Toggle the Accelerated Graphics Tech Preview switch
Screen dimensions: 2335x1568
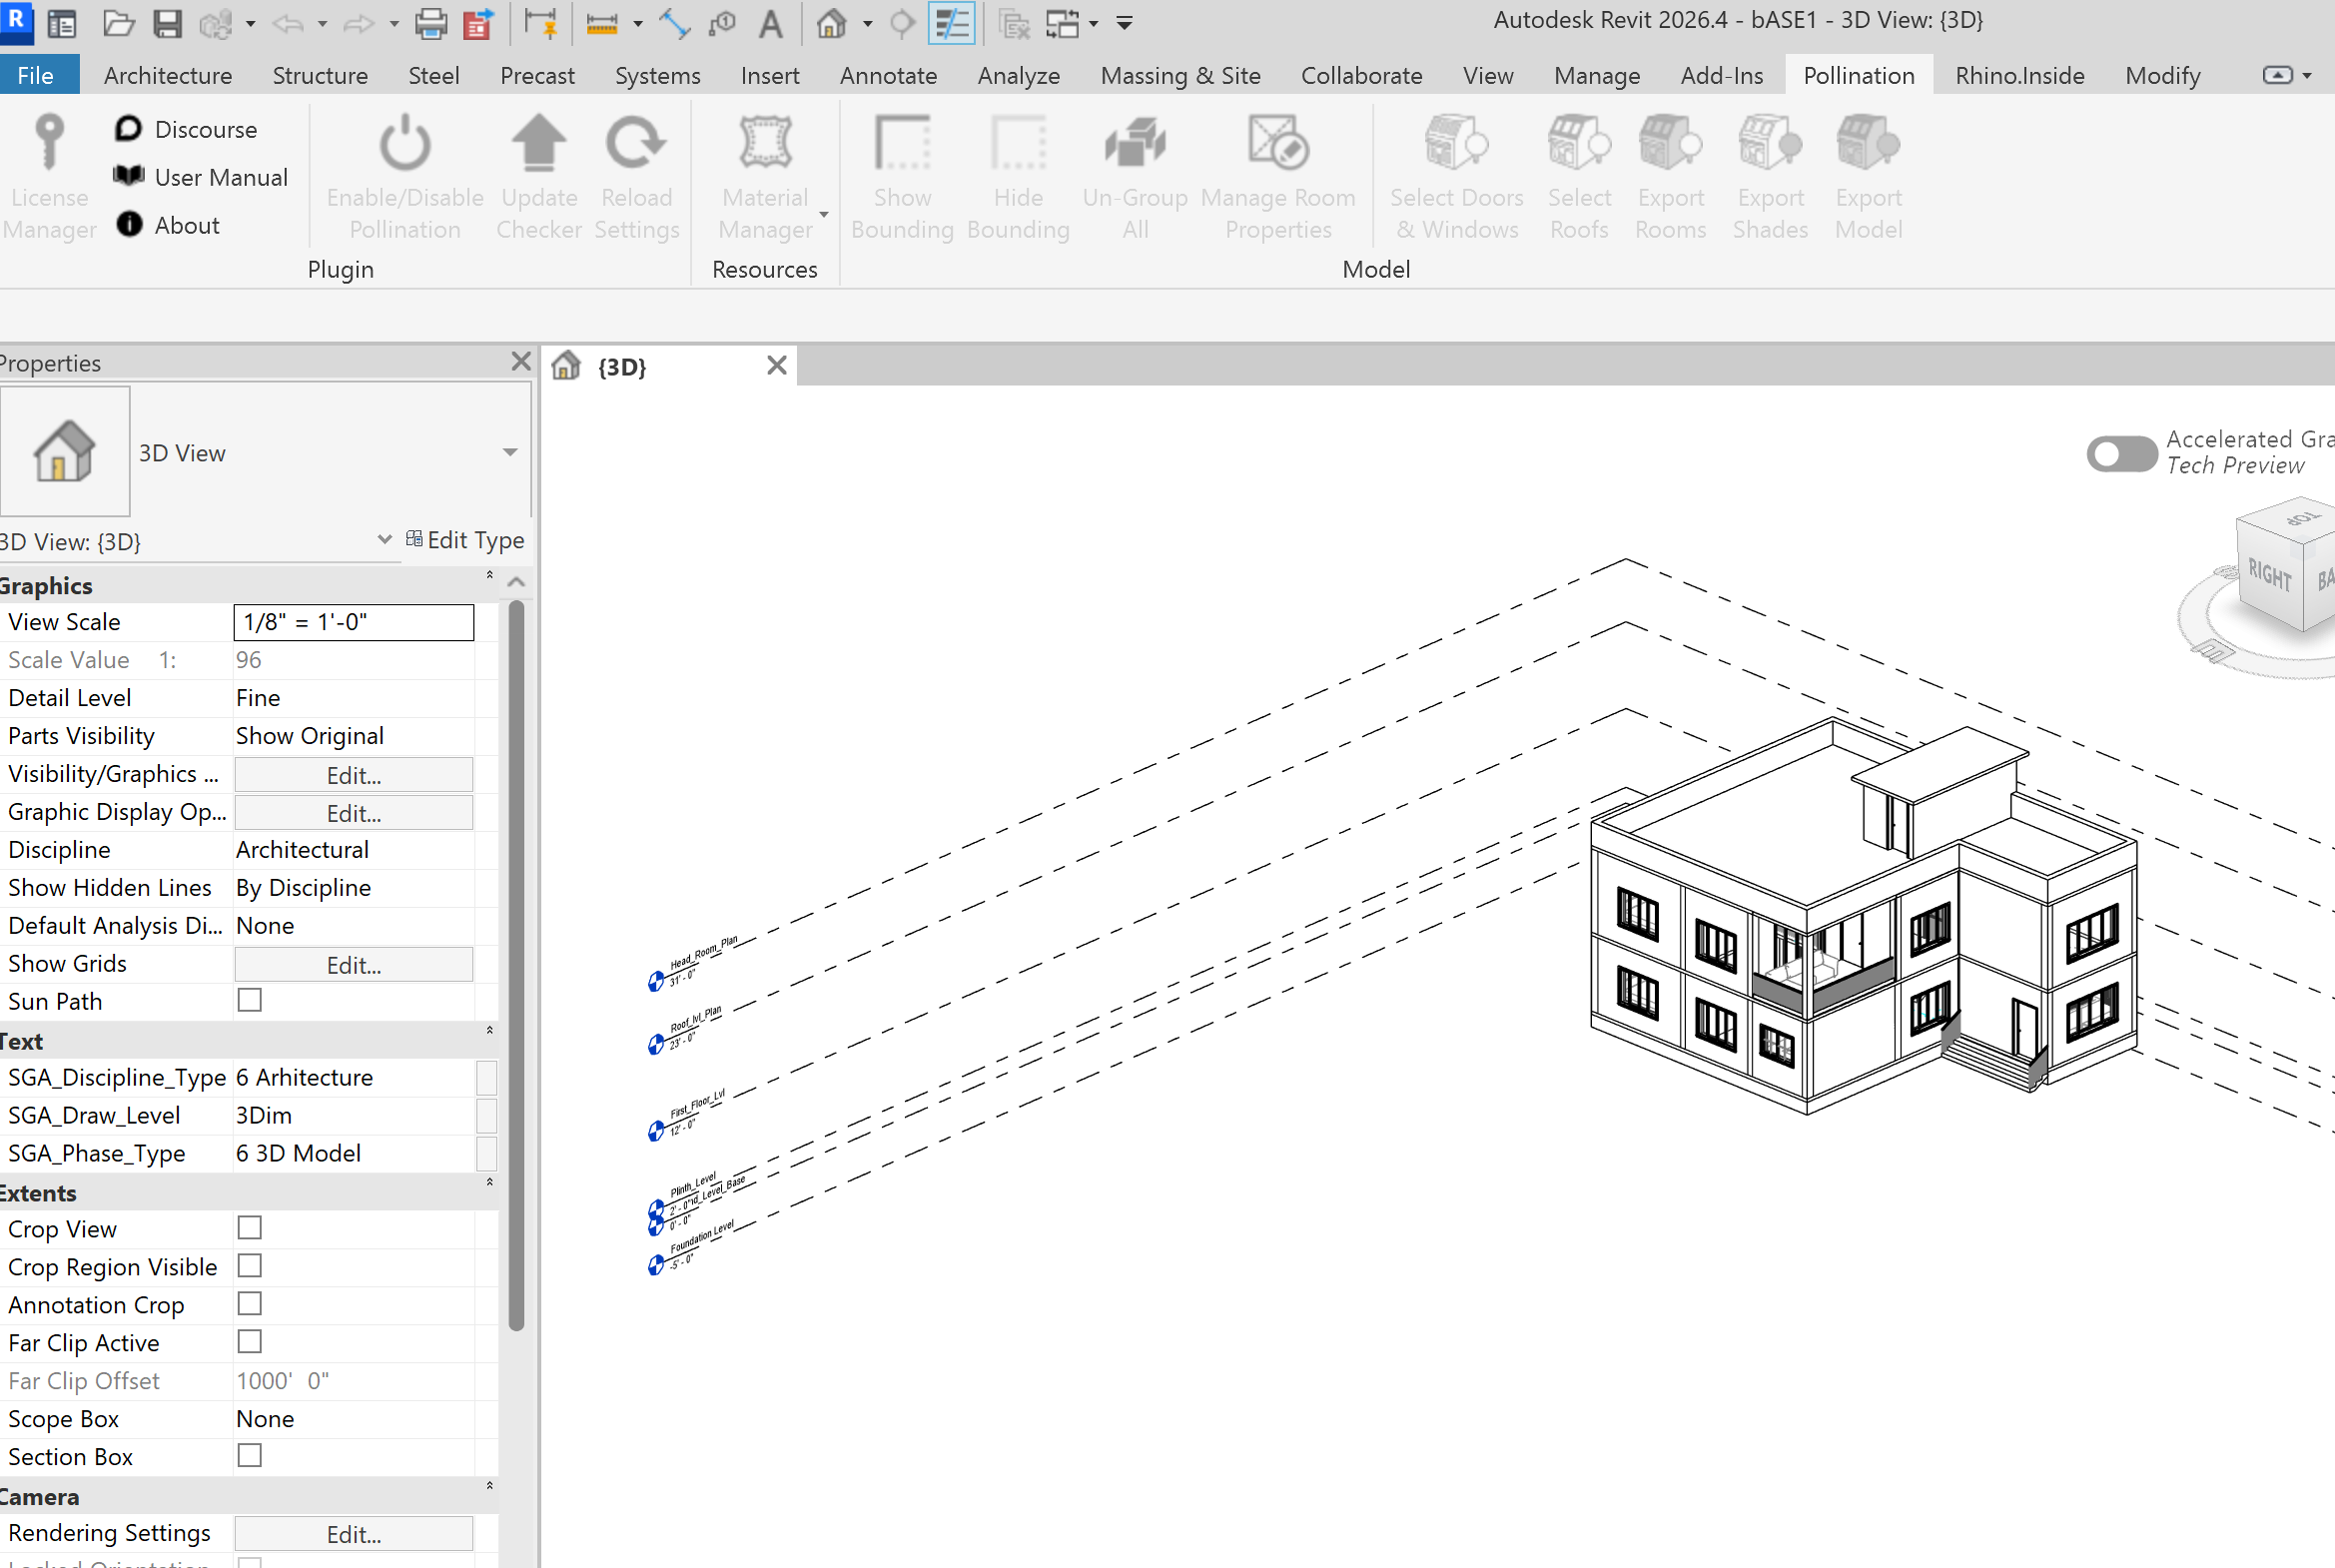click(x=2121, y=453)
